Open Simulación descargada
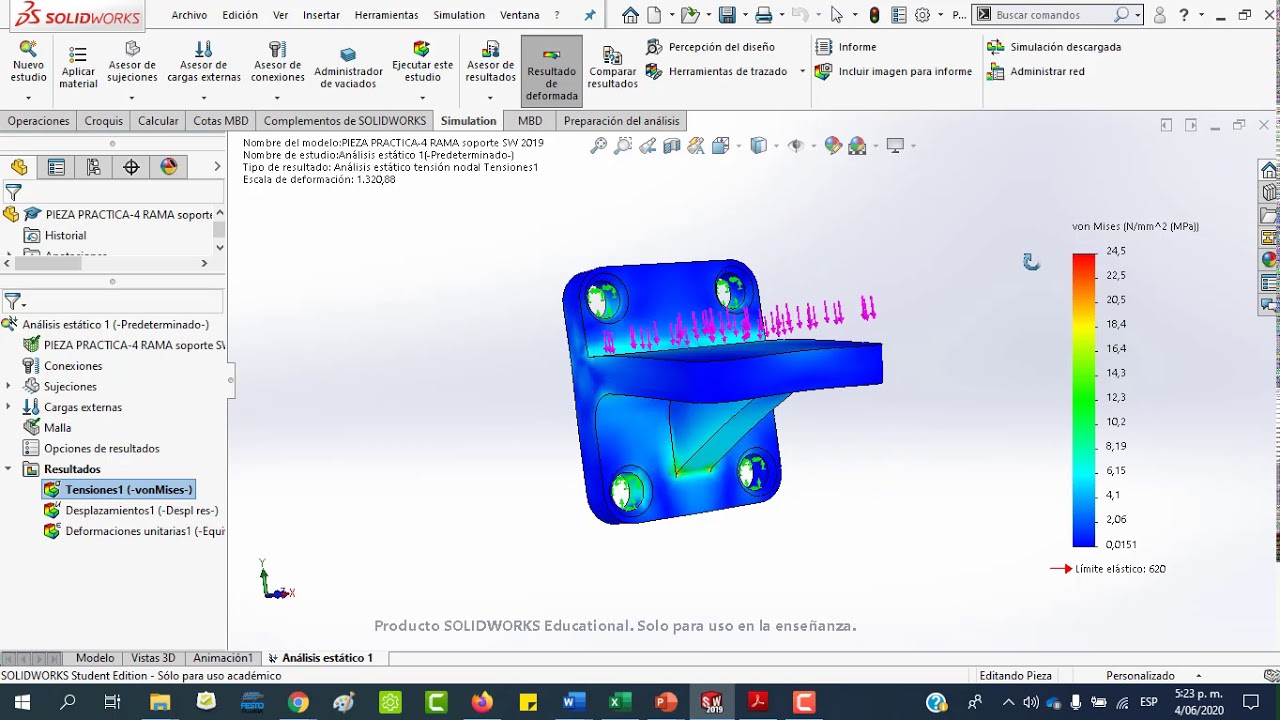1280x720 pixels. coord(1054,47)
